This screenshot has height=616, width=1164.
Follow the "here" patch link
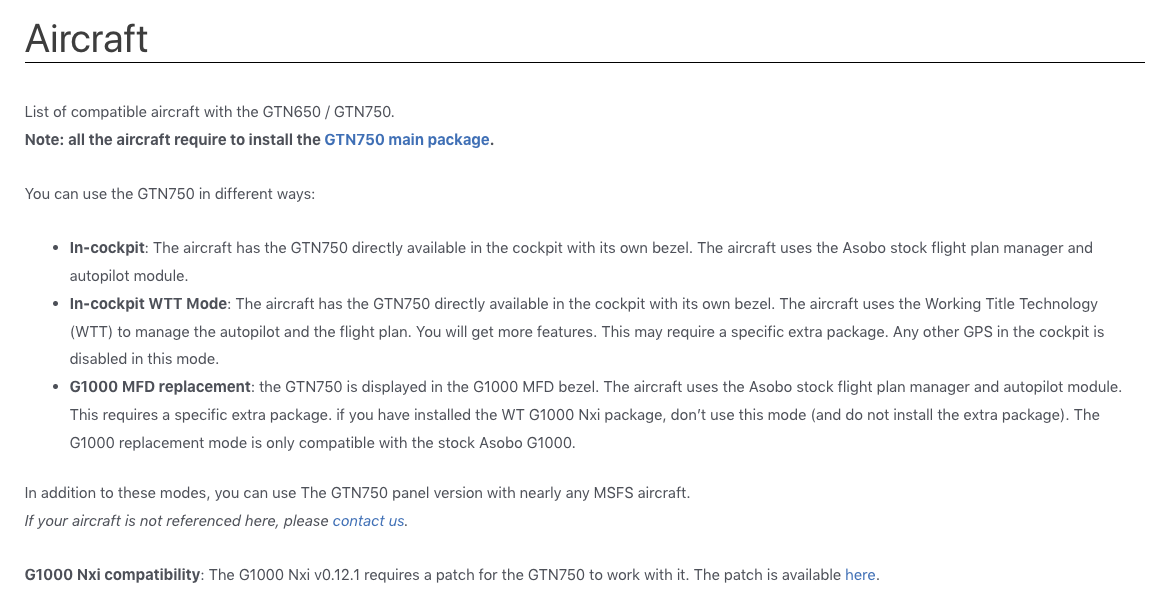click(x=860, y=575)
